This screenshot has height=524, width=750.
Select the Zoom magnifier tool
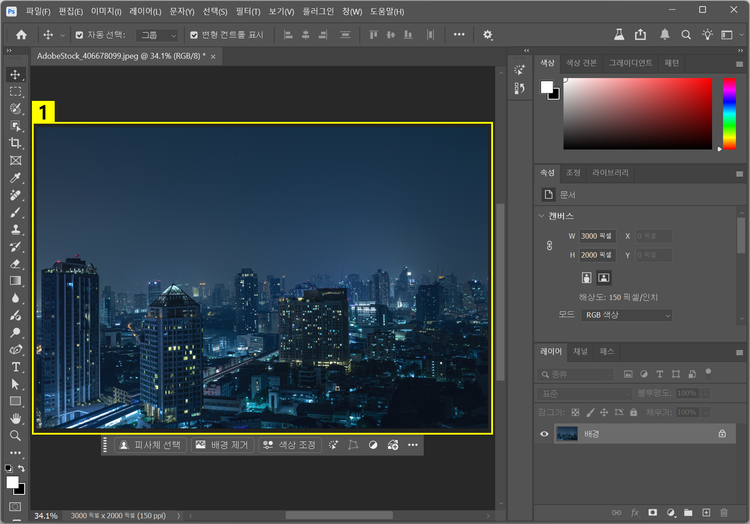coord(15,435)
